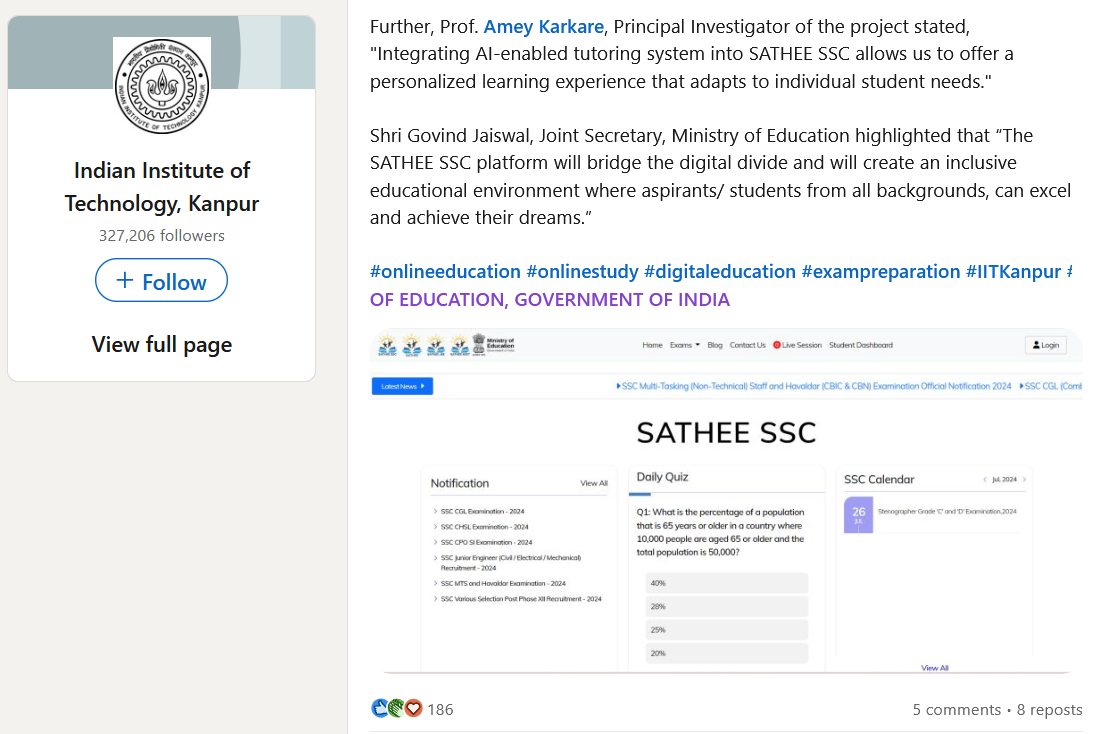Image resolution: width=1093 pixels, height=734 pixels.
Task: Follow Indian Institute of Technology, Kanpur
Action: pyautogui.click(x=161, y=281)
